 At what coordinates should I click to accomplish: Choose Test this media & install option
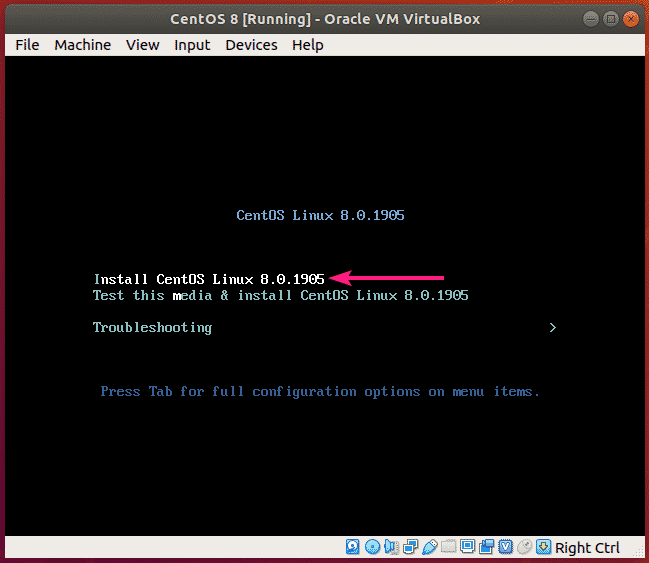280,295
